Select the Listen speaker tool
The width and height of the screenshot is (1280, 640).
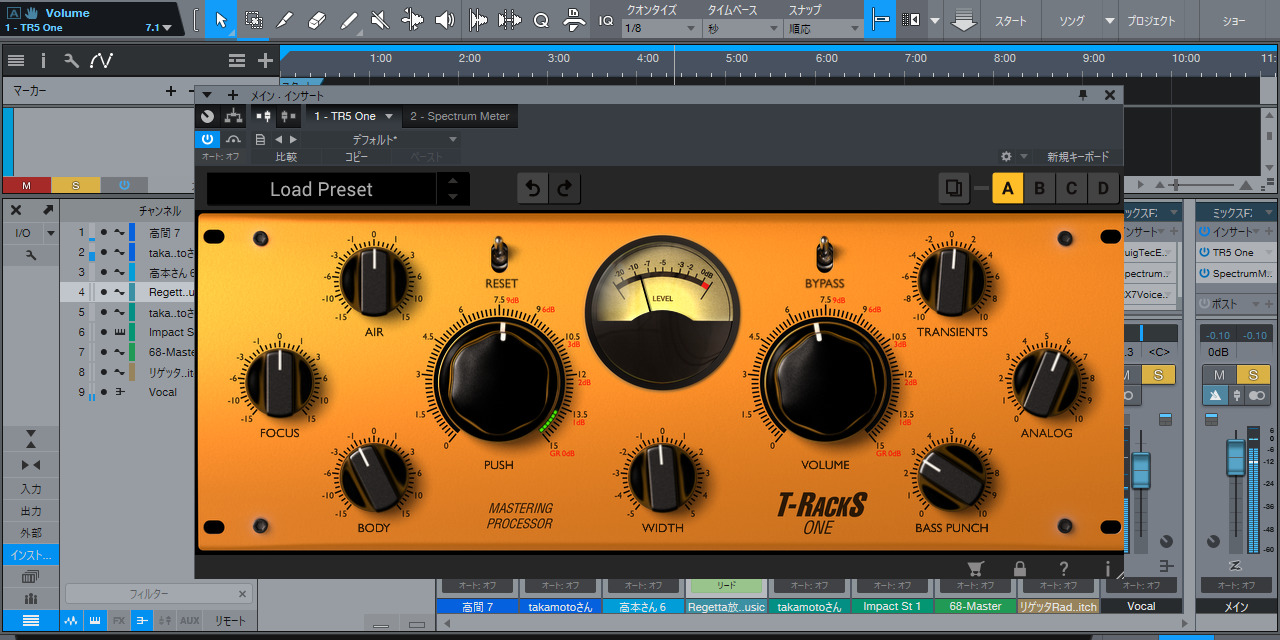point(445,20)
